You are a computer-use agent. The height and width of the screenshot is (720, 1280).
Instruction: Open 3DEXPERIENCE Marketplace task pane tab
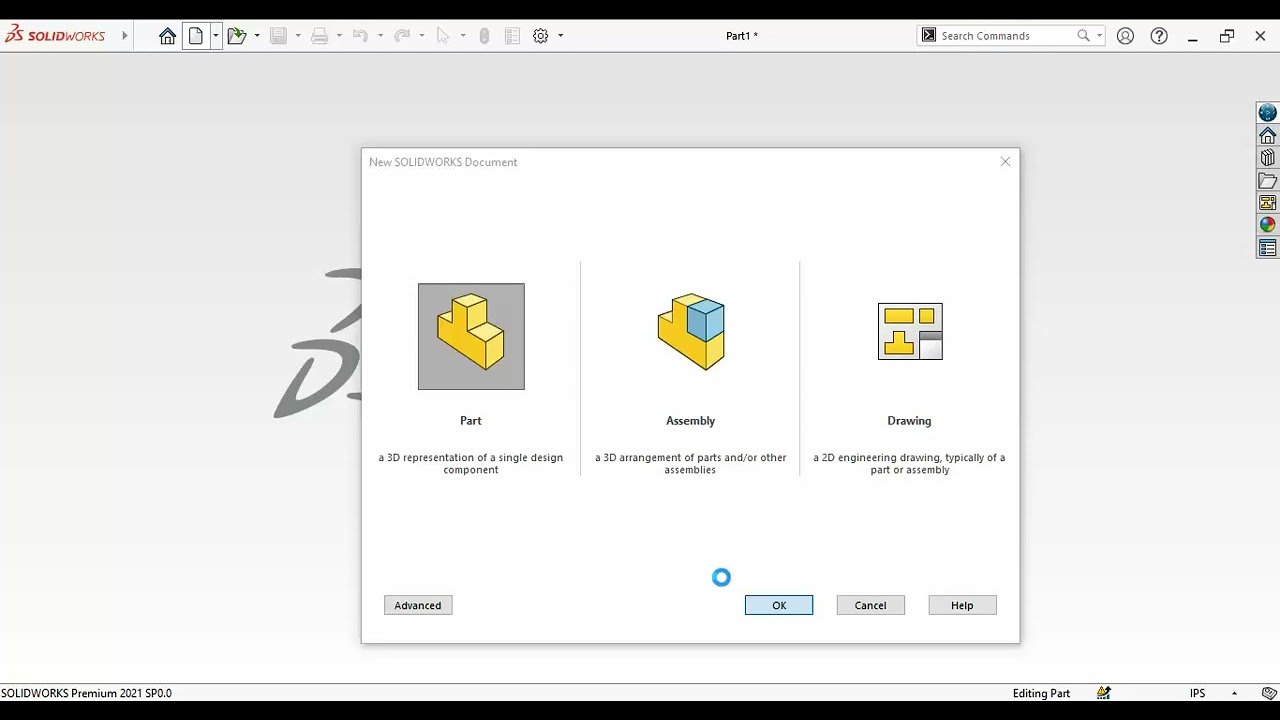tap(1268, 113)
